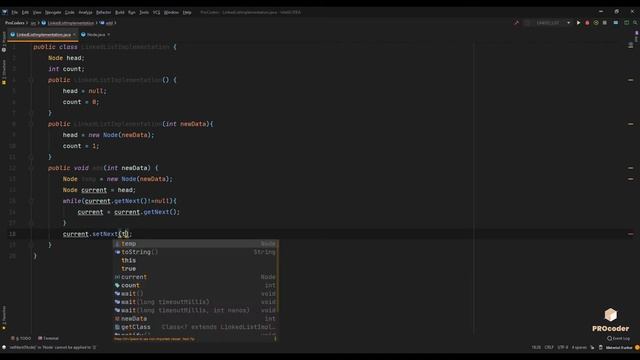
Task: Click the error stripe mark at line 18
Action: click(x=631, y=234)
